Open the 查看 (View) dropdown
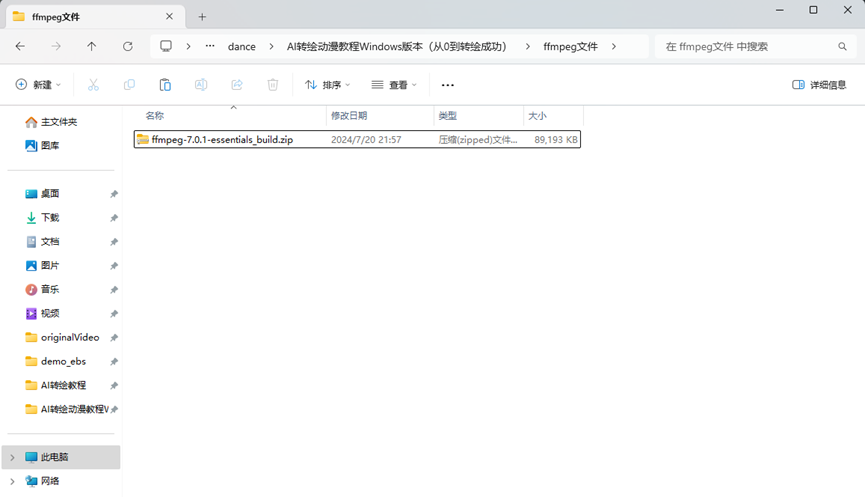865x497 pixels. [x=394, y=85]
